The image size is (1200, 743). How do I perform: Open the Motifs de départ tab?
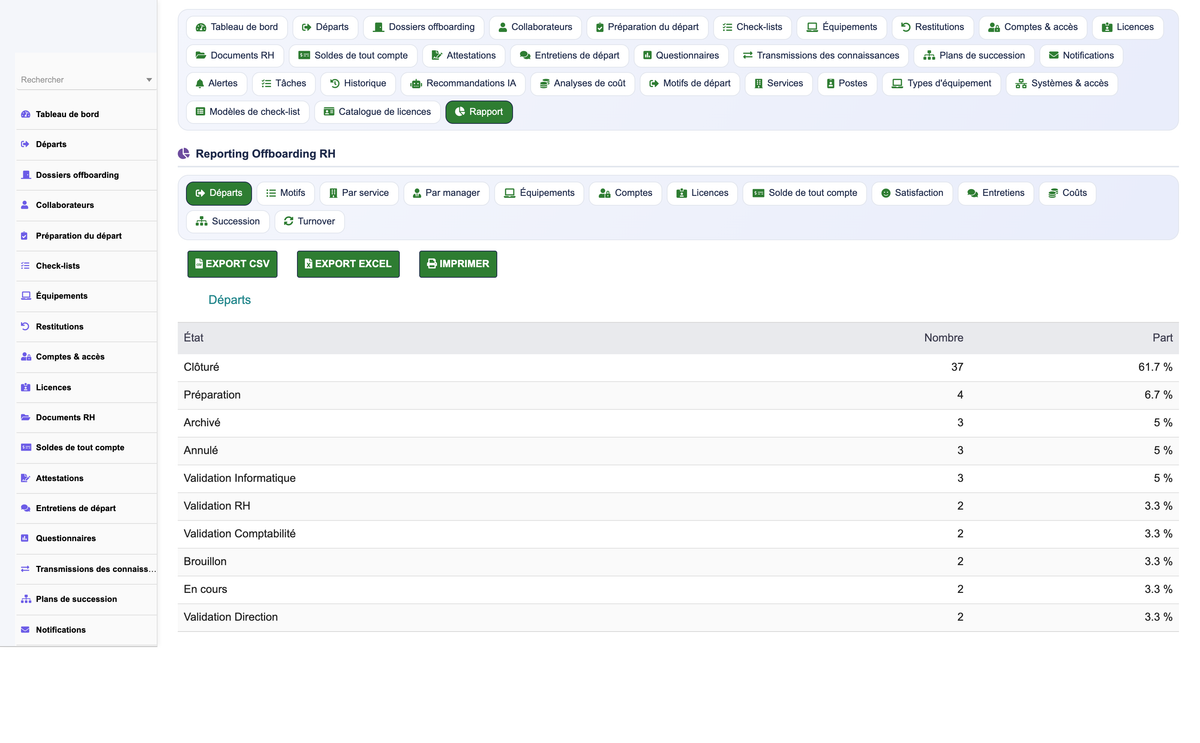tap(690, 83)
